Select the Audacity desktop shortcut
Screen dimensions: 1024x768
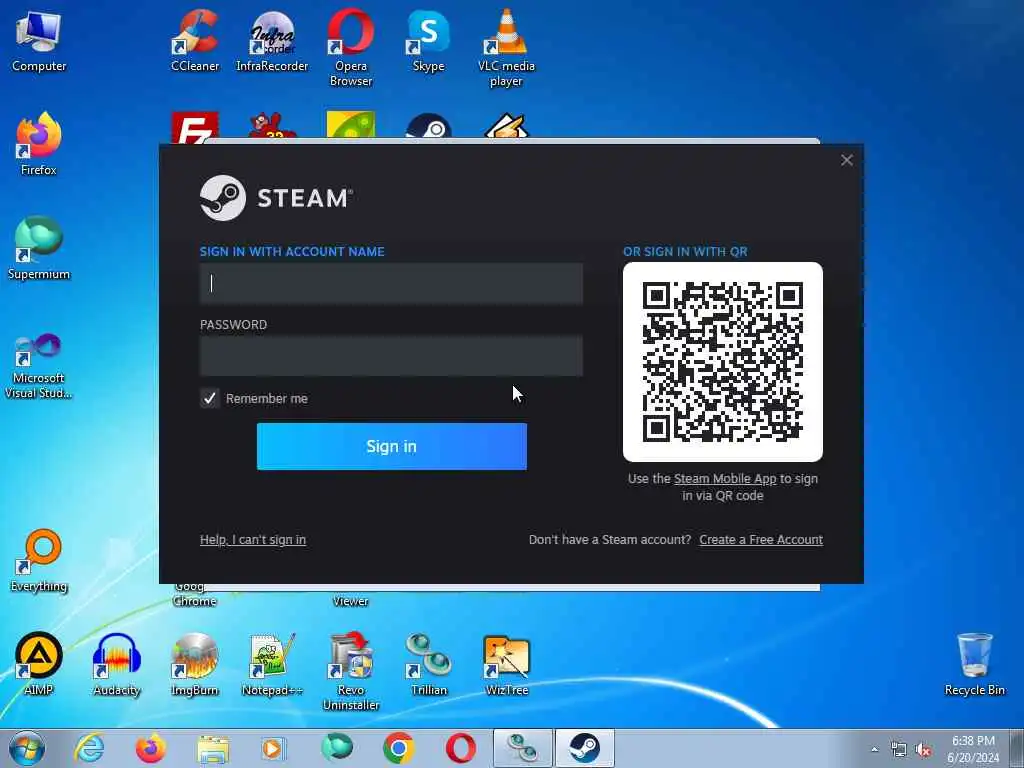pos(117,664)
